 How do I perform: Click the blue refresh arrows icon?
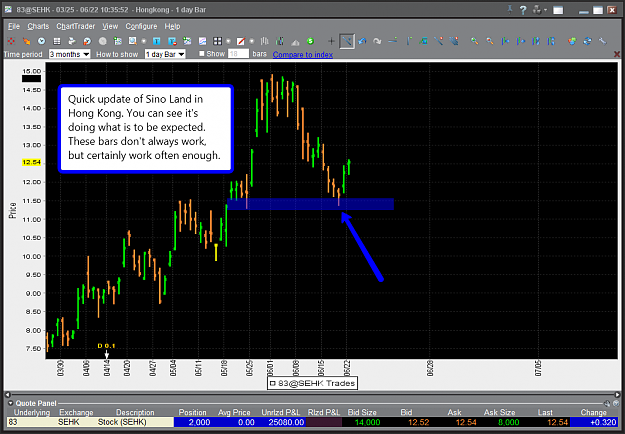587,41
